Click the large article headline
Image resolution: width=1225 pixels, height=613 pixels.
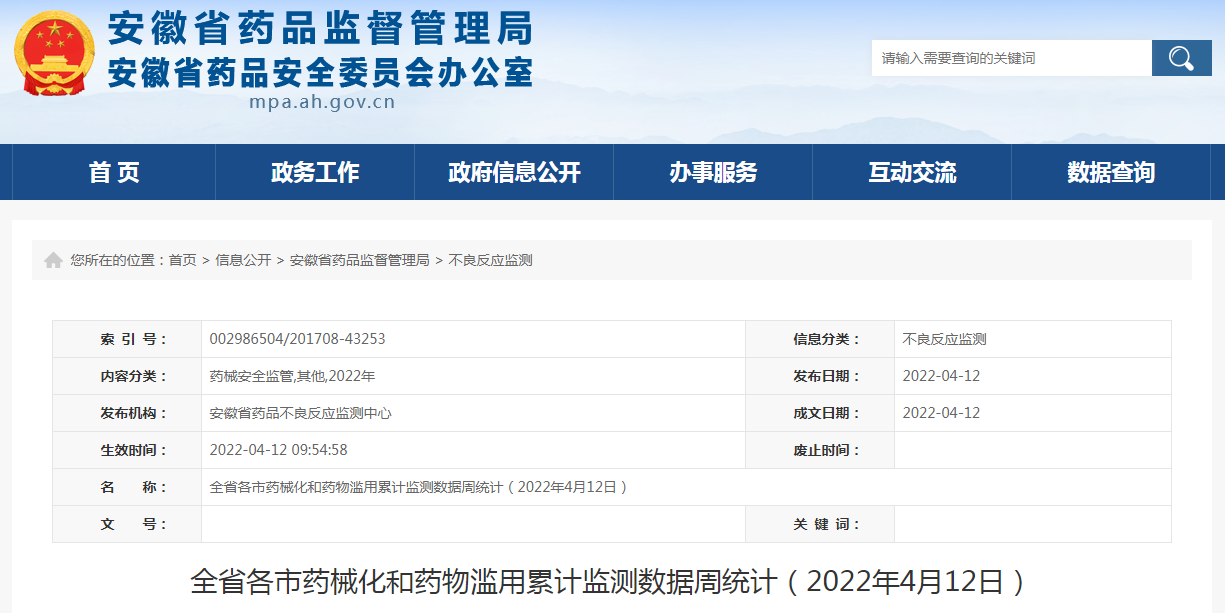pyautogui.click(x=611, y=582)
